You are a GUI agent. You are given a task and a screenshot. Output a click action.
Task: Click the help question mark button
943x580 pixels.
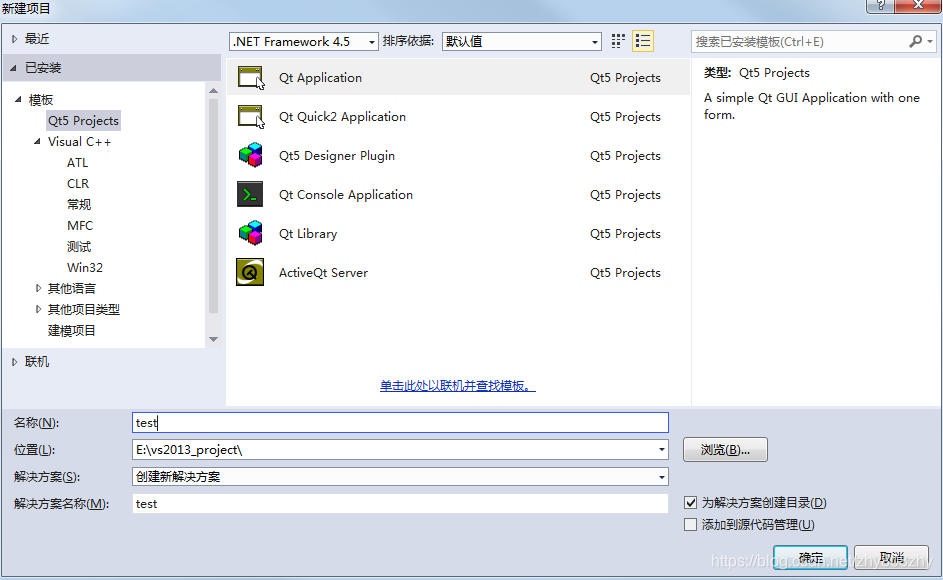[x=880, y=5]
